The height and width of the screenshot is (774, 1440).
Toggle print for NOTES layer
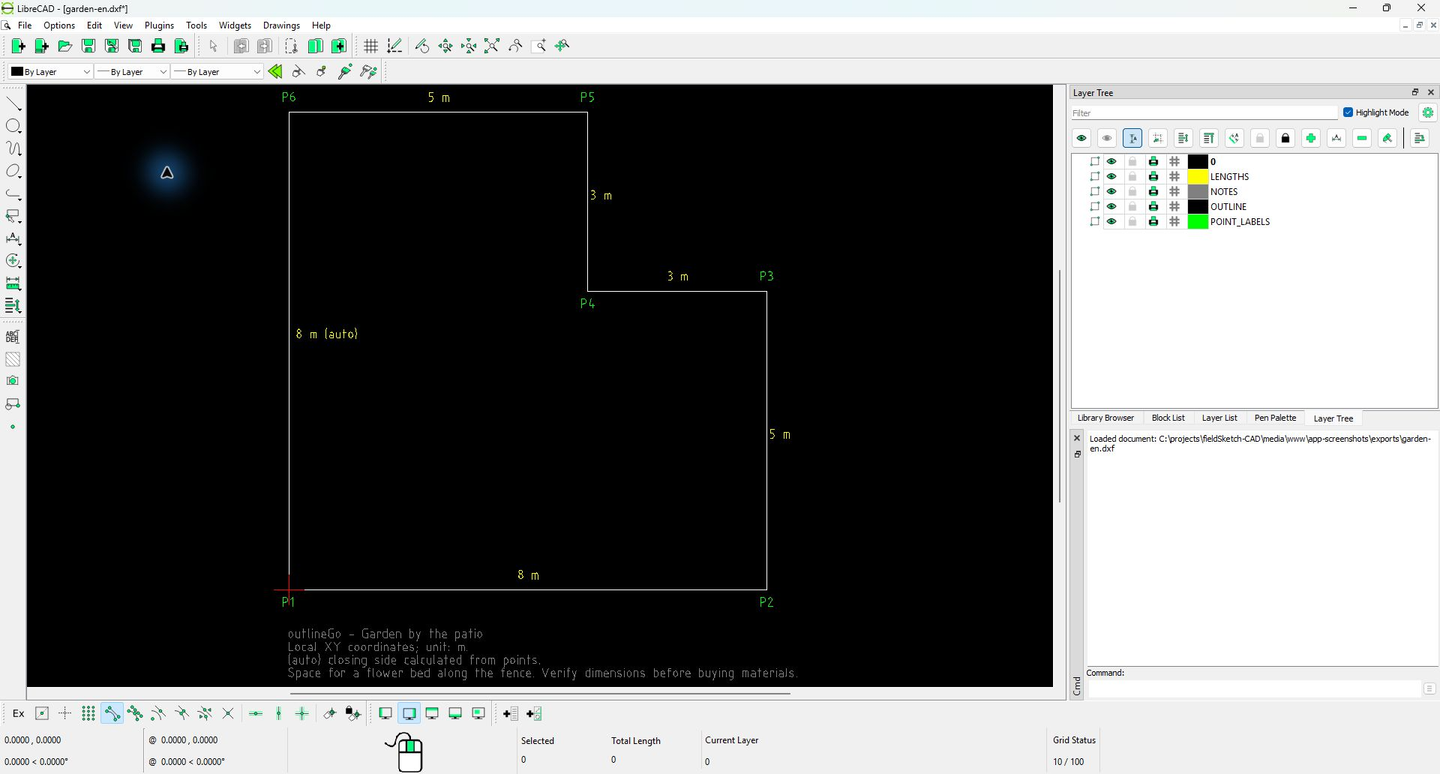click(x=1153, y=192)
